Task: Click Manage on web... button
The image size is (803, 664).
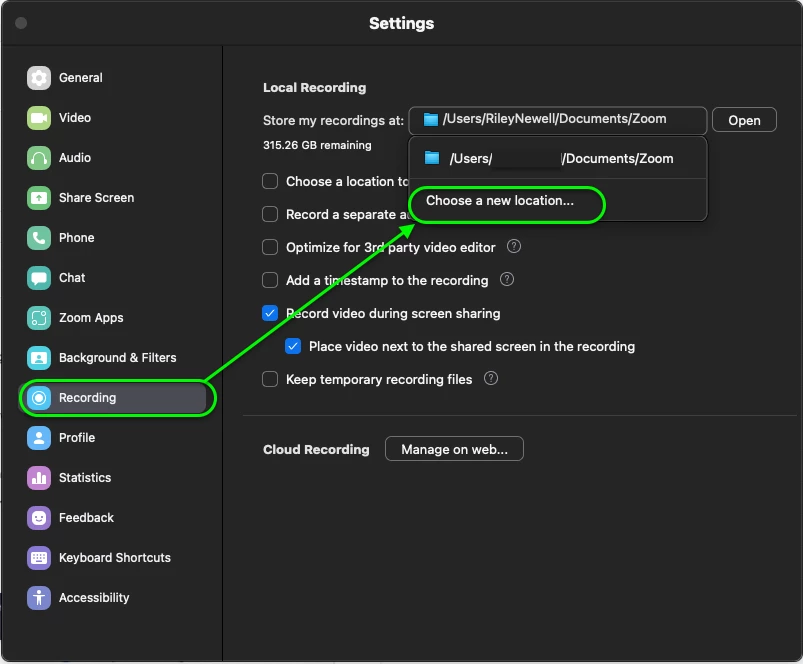Action: [x=454, y=449]
